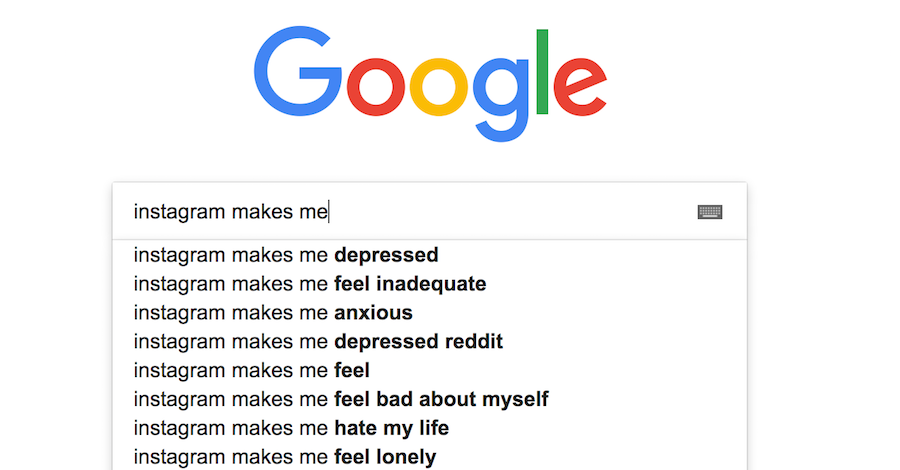Click the blue lowercase g in the logo
This screenshot has width=900, height=470.
point(501,100)
